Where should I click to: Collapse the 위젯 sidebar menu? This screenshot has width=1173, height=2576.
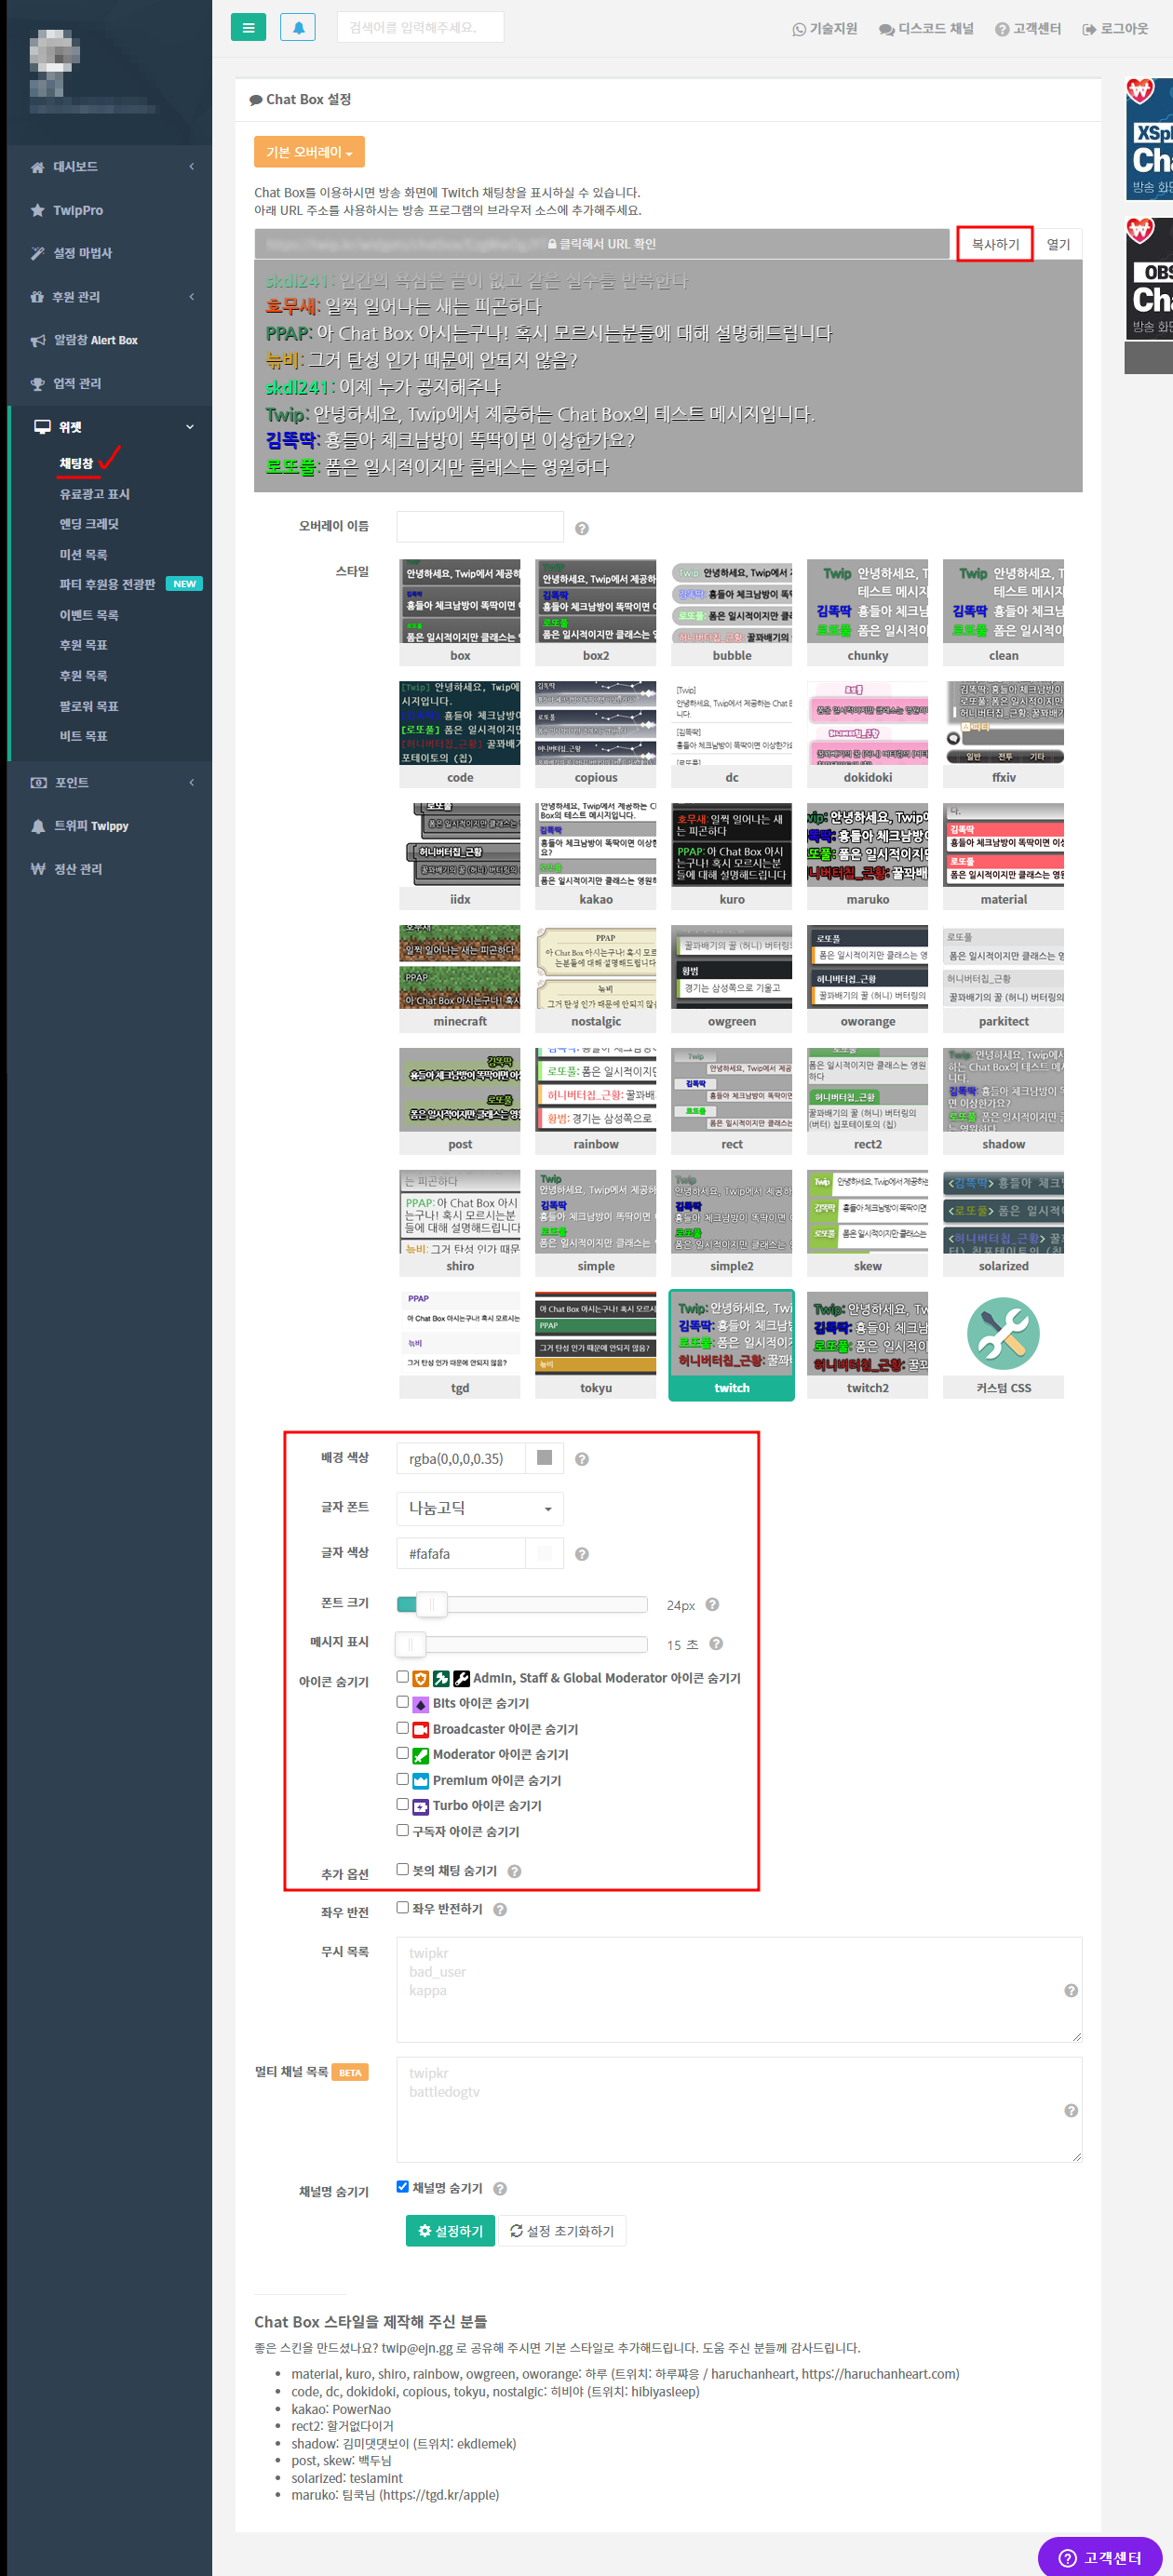[x=190, y=427]
